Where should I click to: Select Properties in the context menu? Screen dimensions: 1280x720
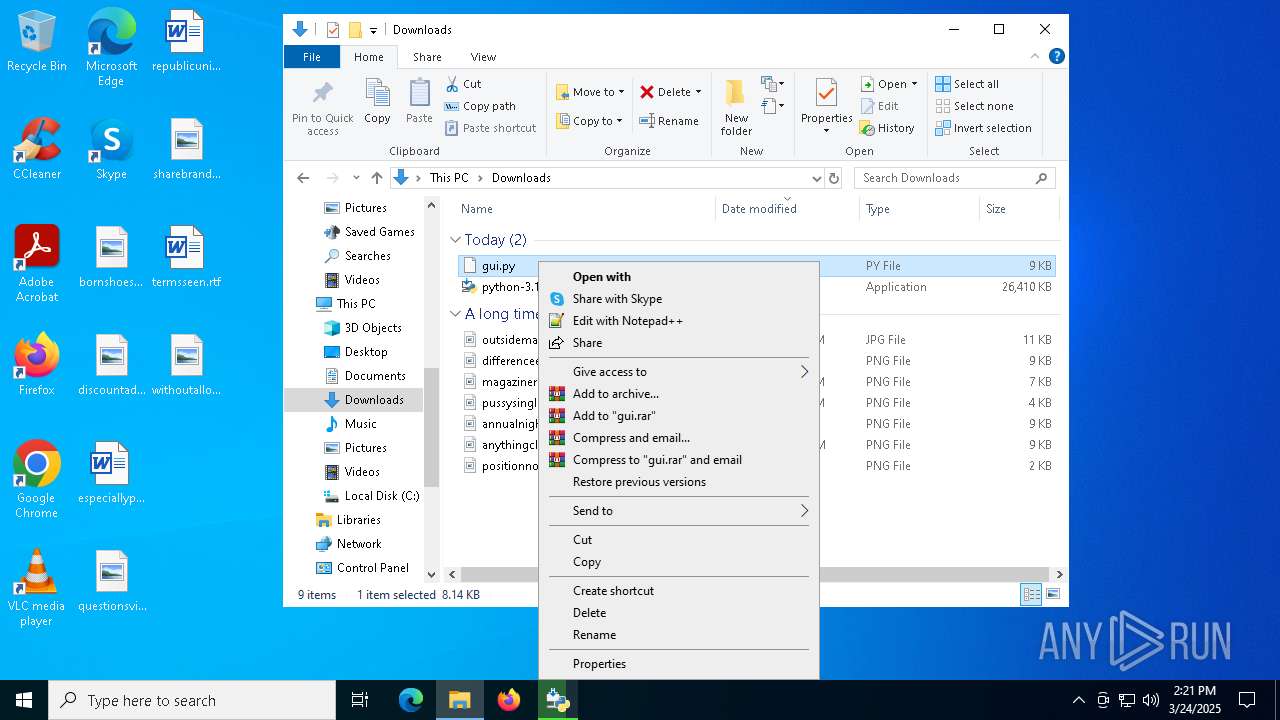coord(599,664)
